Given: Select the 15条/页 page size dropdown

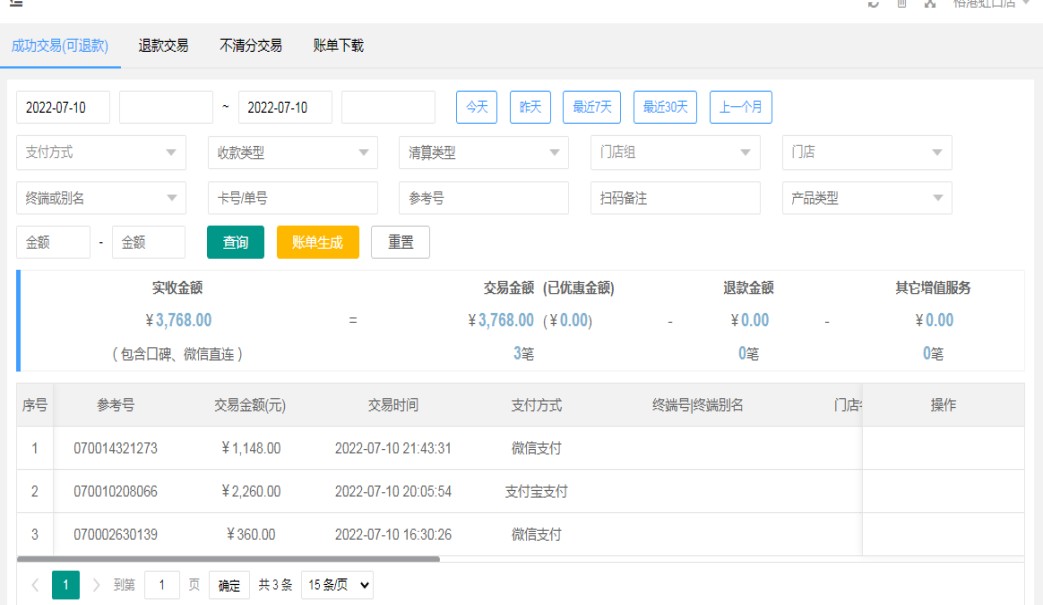Looking at the screenshot, I should [337, 585].
